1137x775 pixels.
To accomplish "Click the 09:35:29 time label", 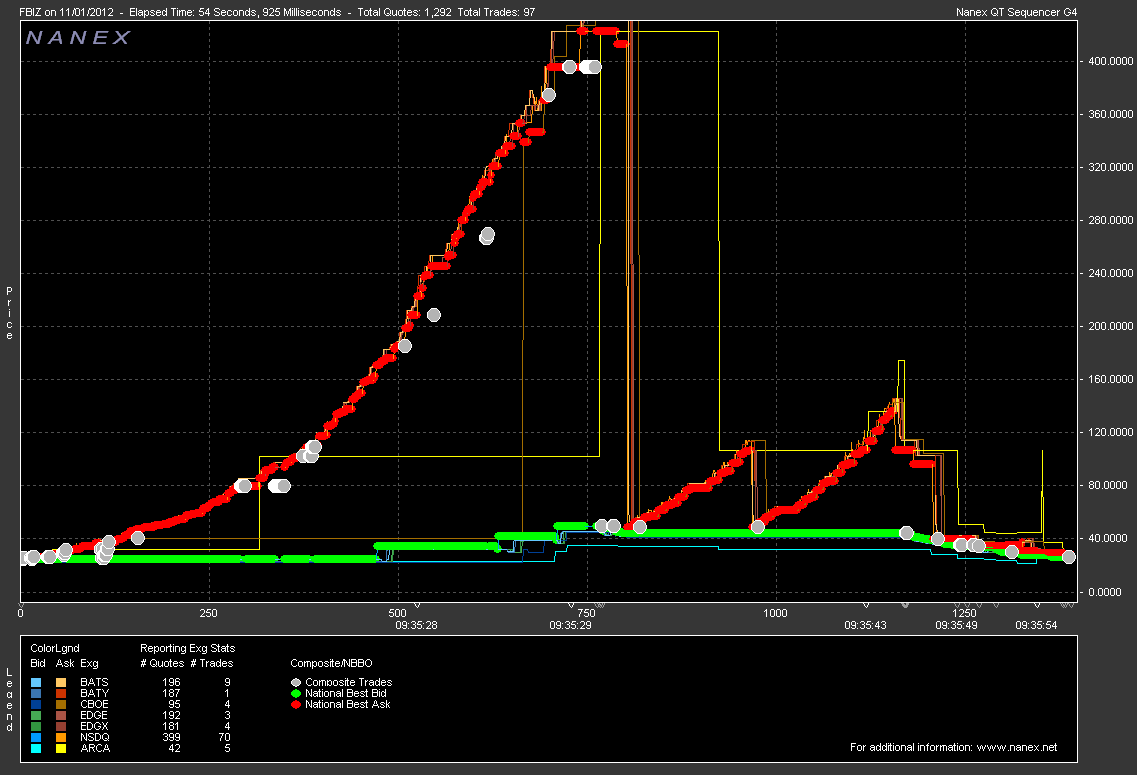I will (571, 625).
